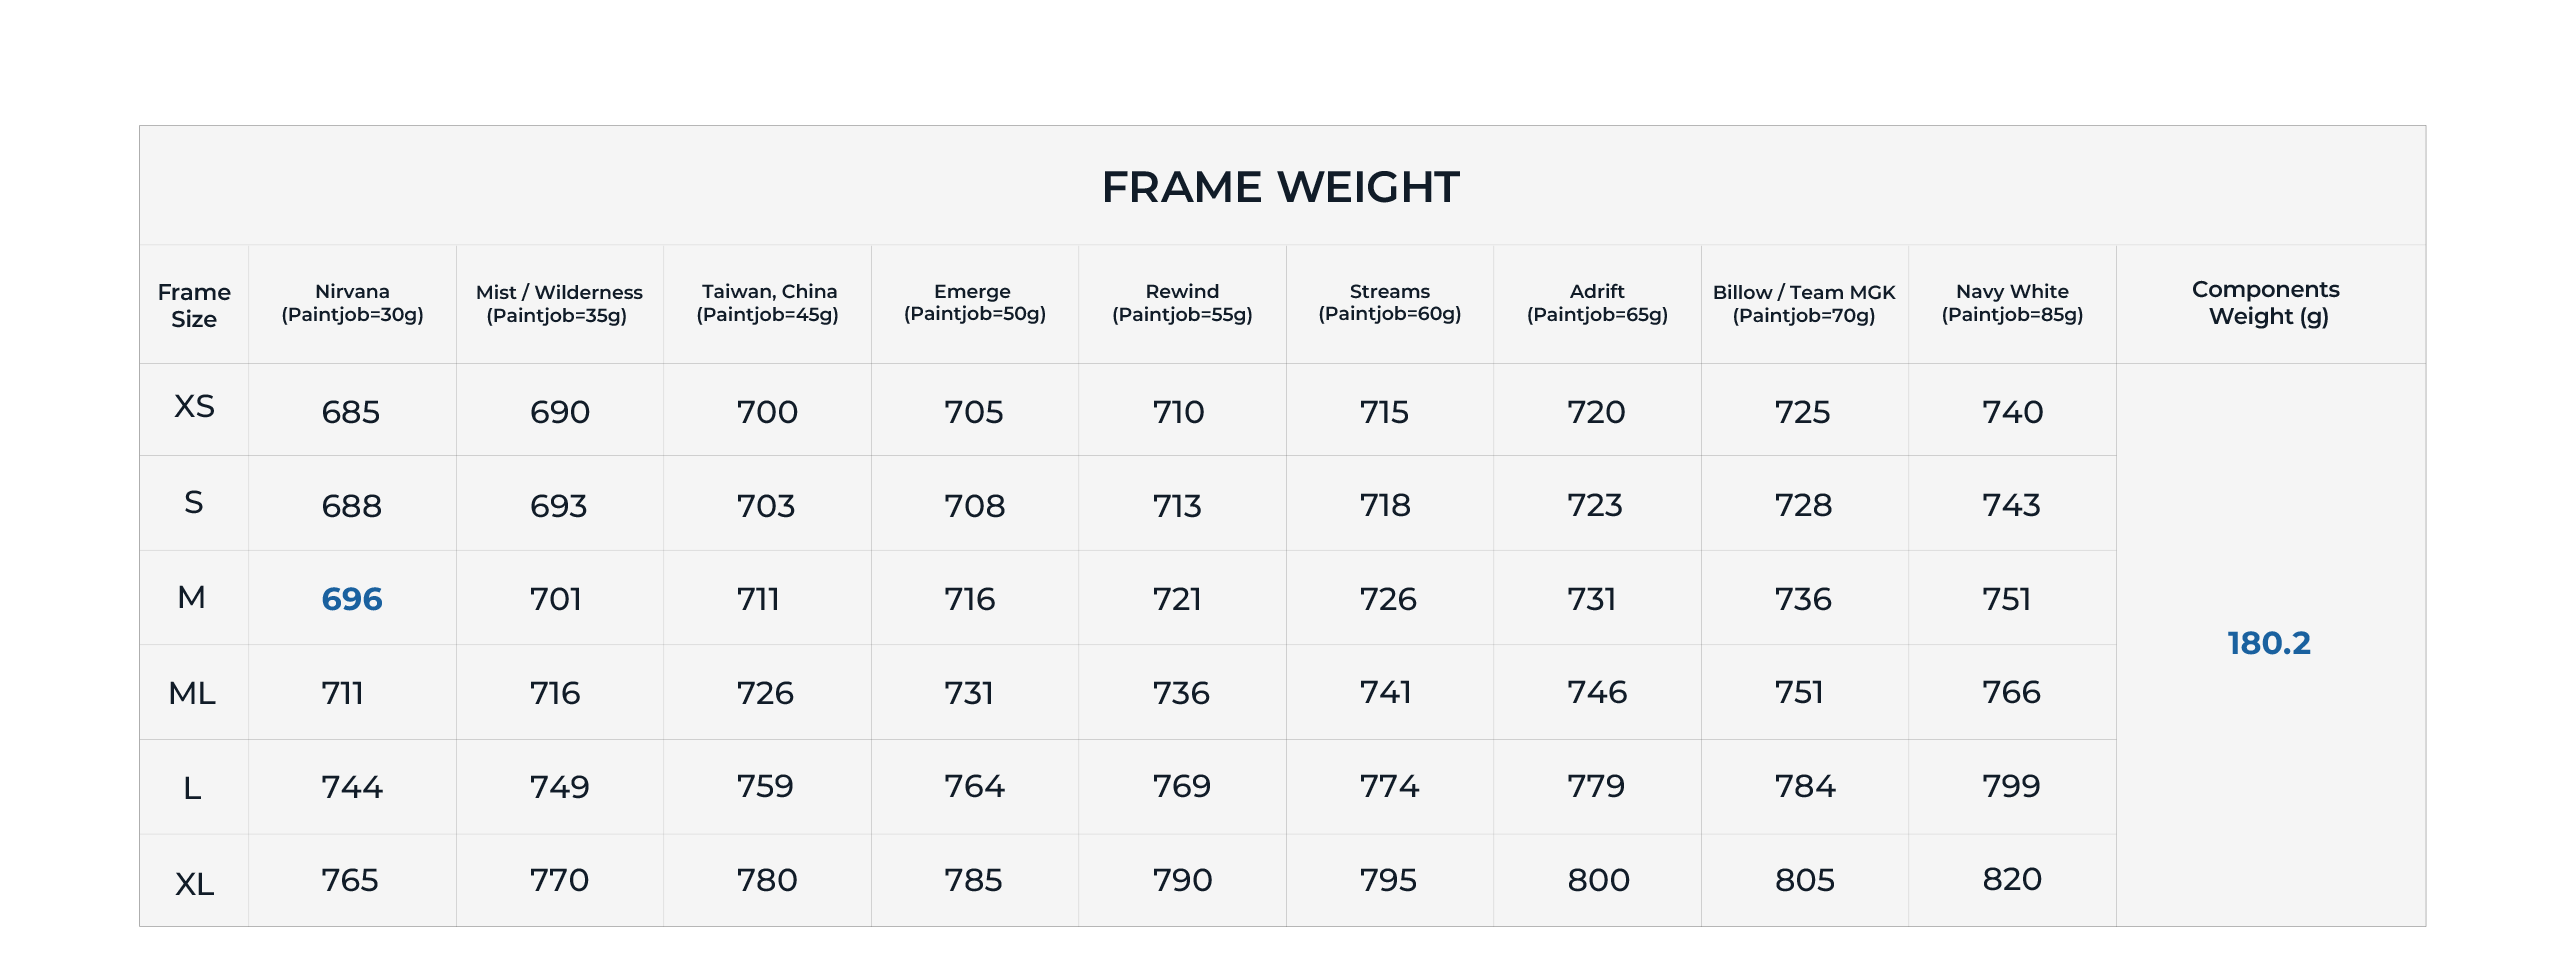Click the 820 Navy White XL weight

[2012, 880]
